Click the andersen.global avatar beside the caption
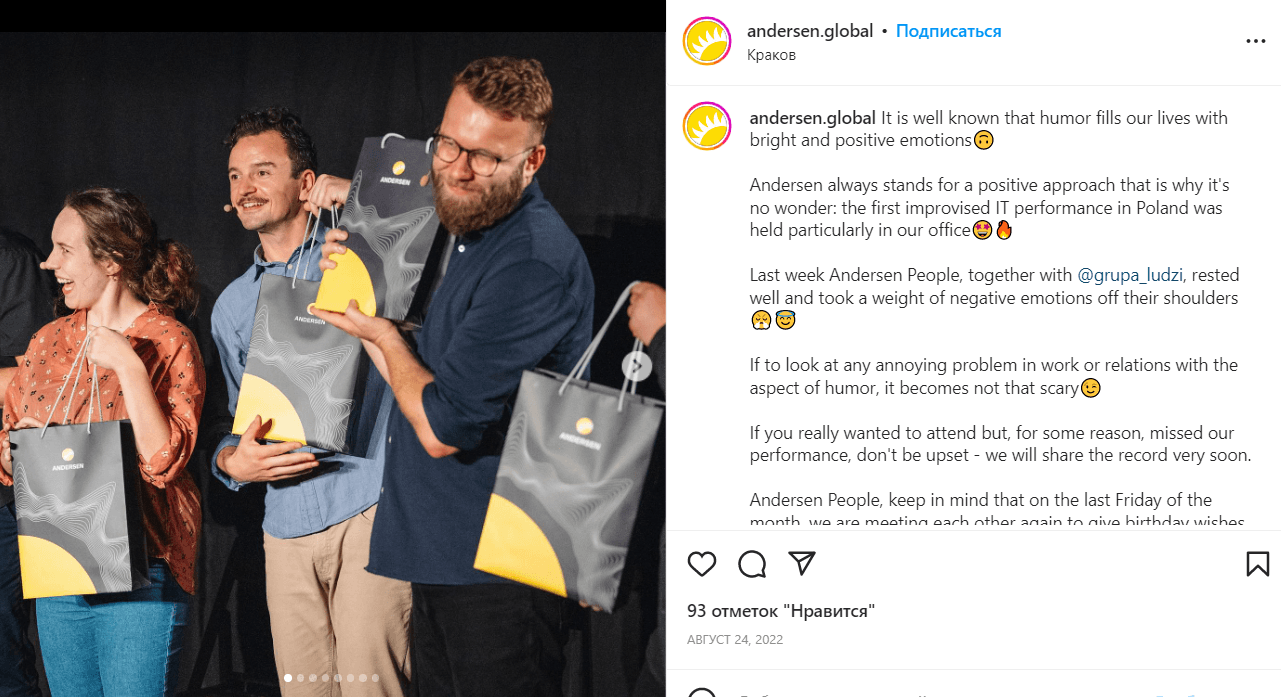 (x=708, y=127)
